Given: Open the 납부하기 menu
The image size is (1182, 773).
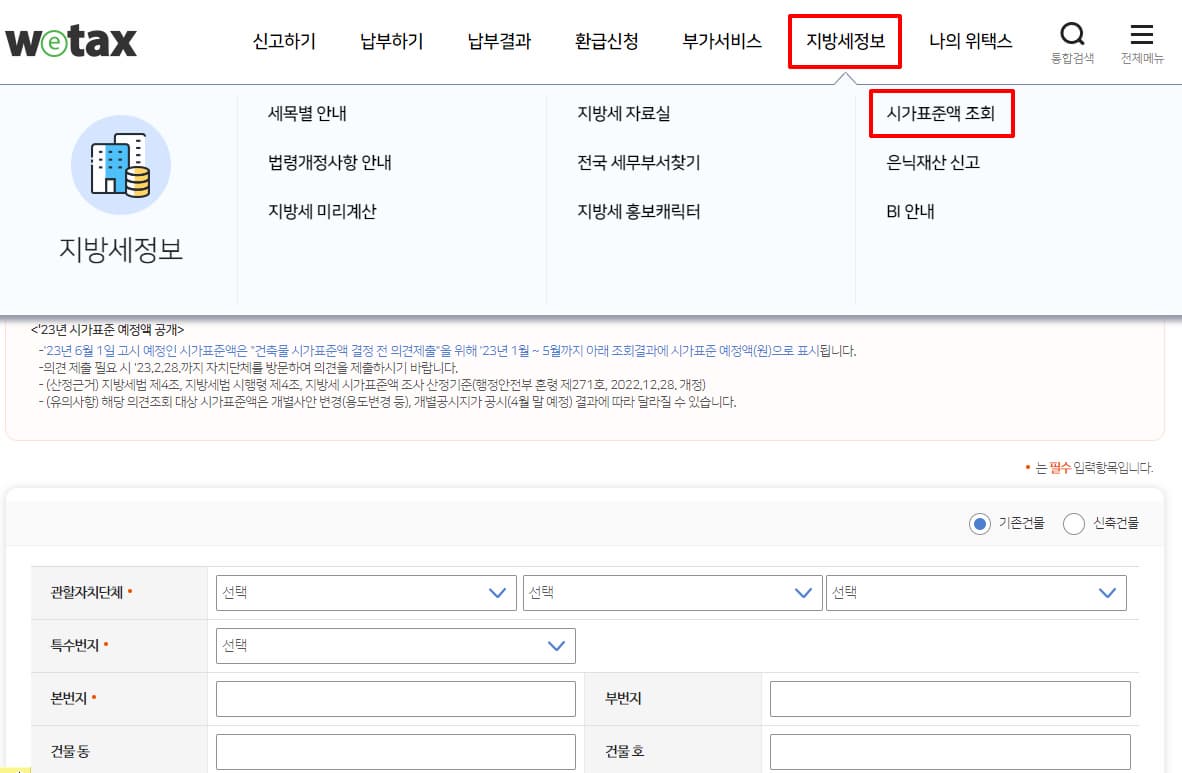Looking at the screenshot, I should [x=391, y=41].
